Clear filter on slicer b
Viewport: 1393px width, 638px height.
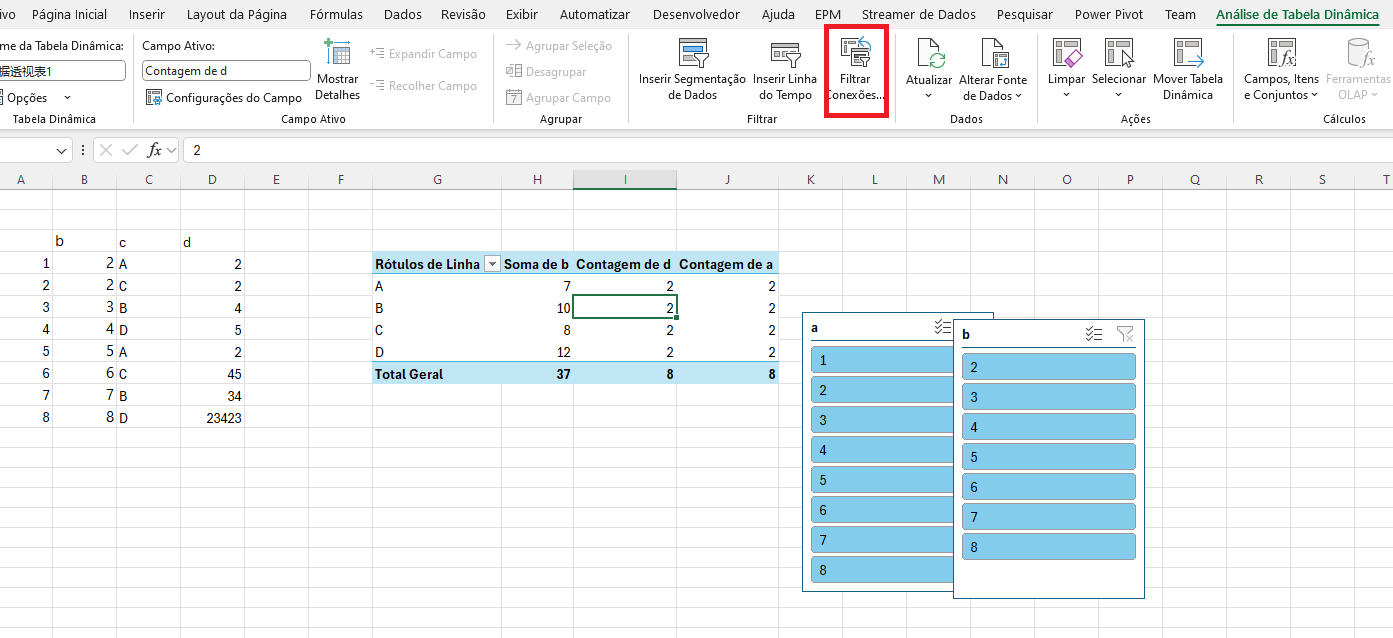(x=1125, y=334)
